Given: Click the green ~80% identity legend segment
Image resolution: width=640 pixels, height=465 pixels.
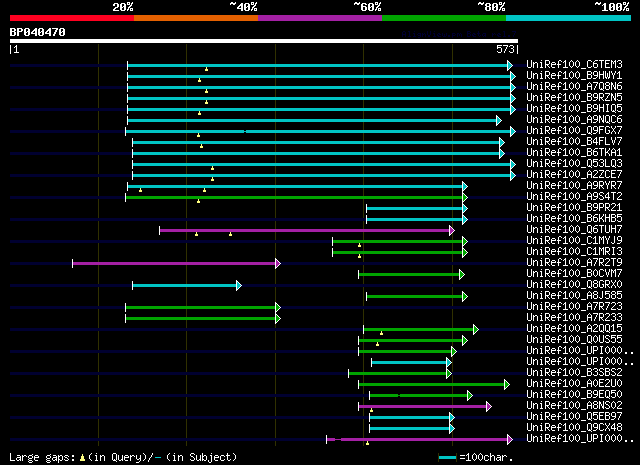Looking at the screenshot, I should [x=444, y=18].
